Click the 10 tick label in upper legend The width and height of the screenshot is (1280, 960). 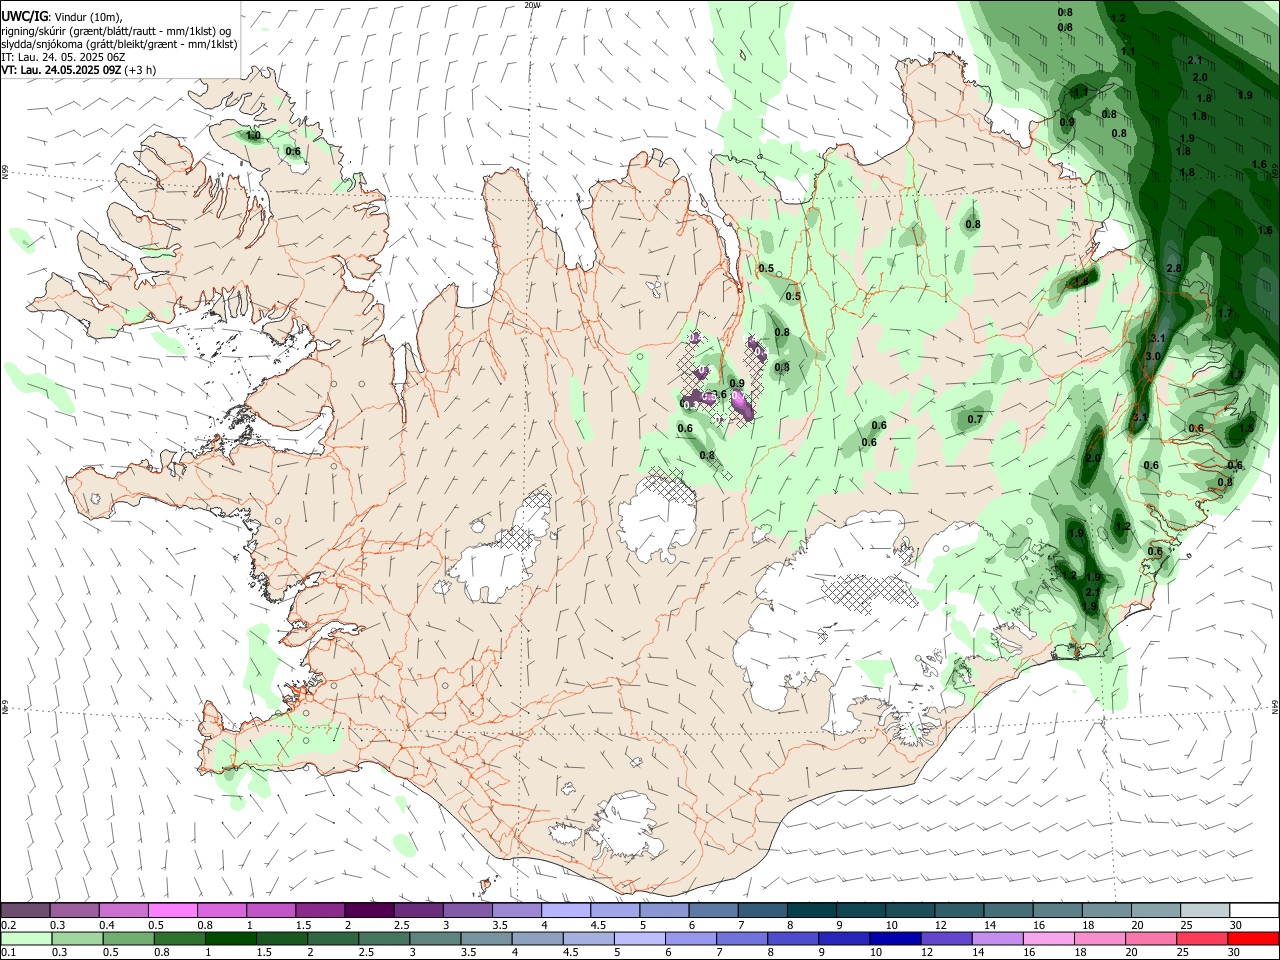(x=891, y=925)
